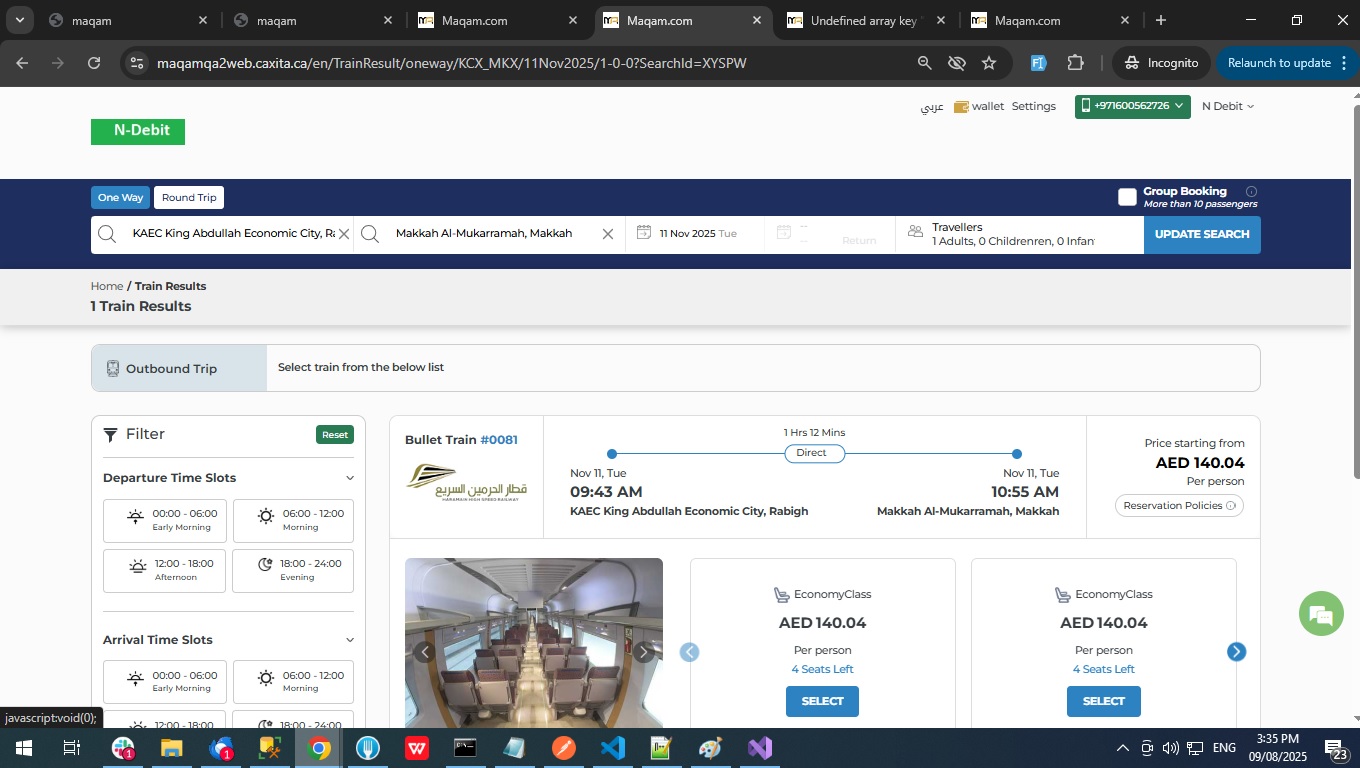The image size is (1360, 768).
Task: Show next train interior photo
Action: [644, 652]
